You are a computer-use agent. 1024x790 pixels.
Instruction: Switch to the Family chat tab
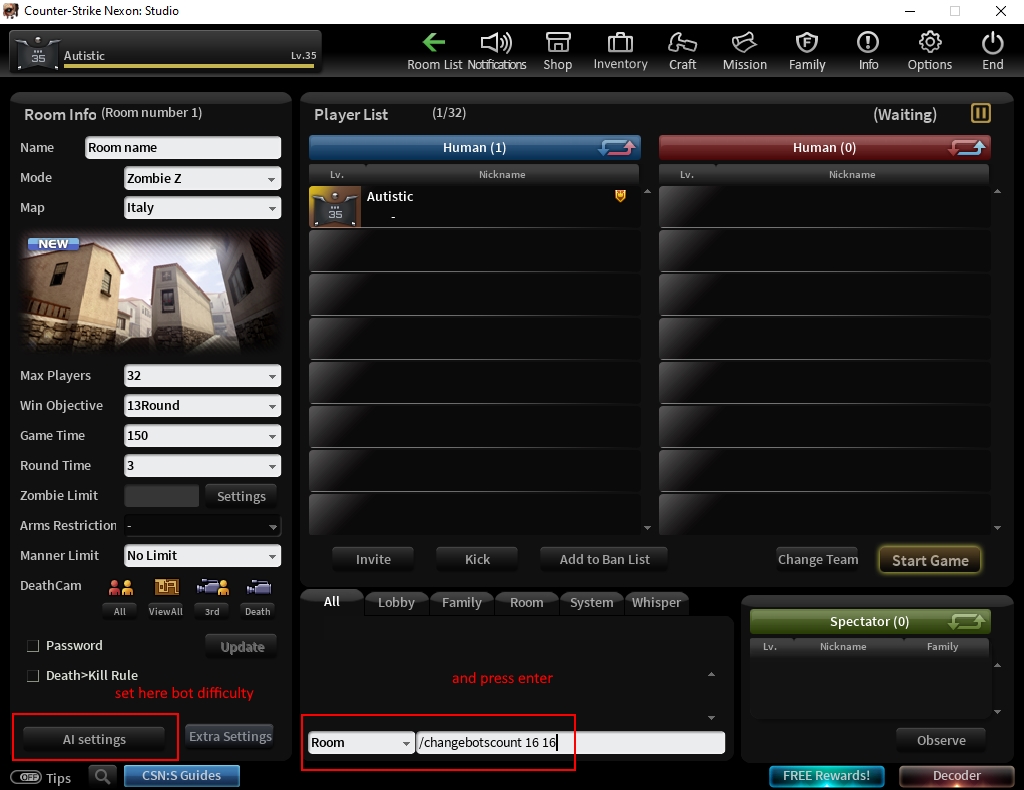tap(462, 603)
